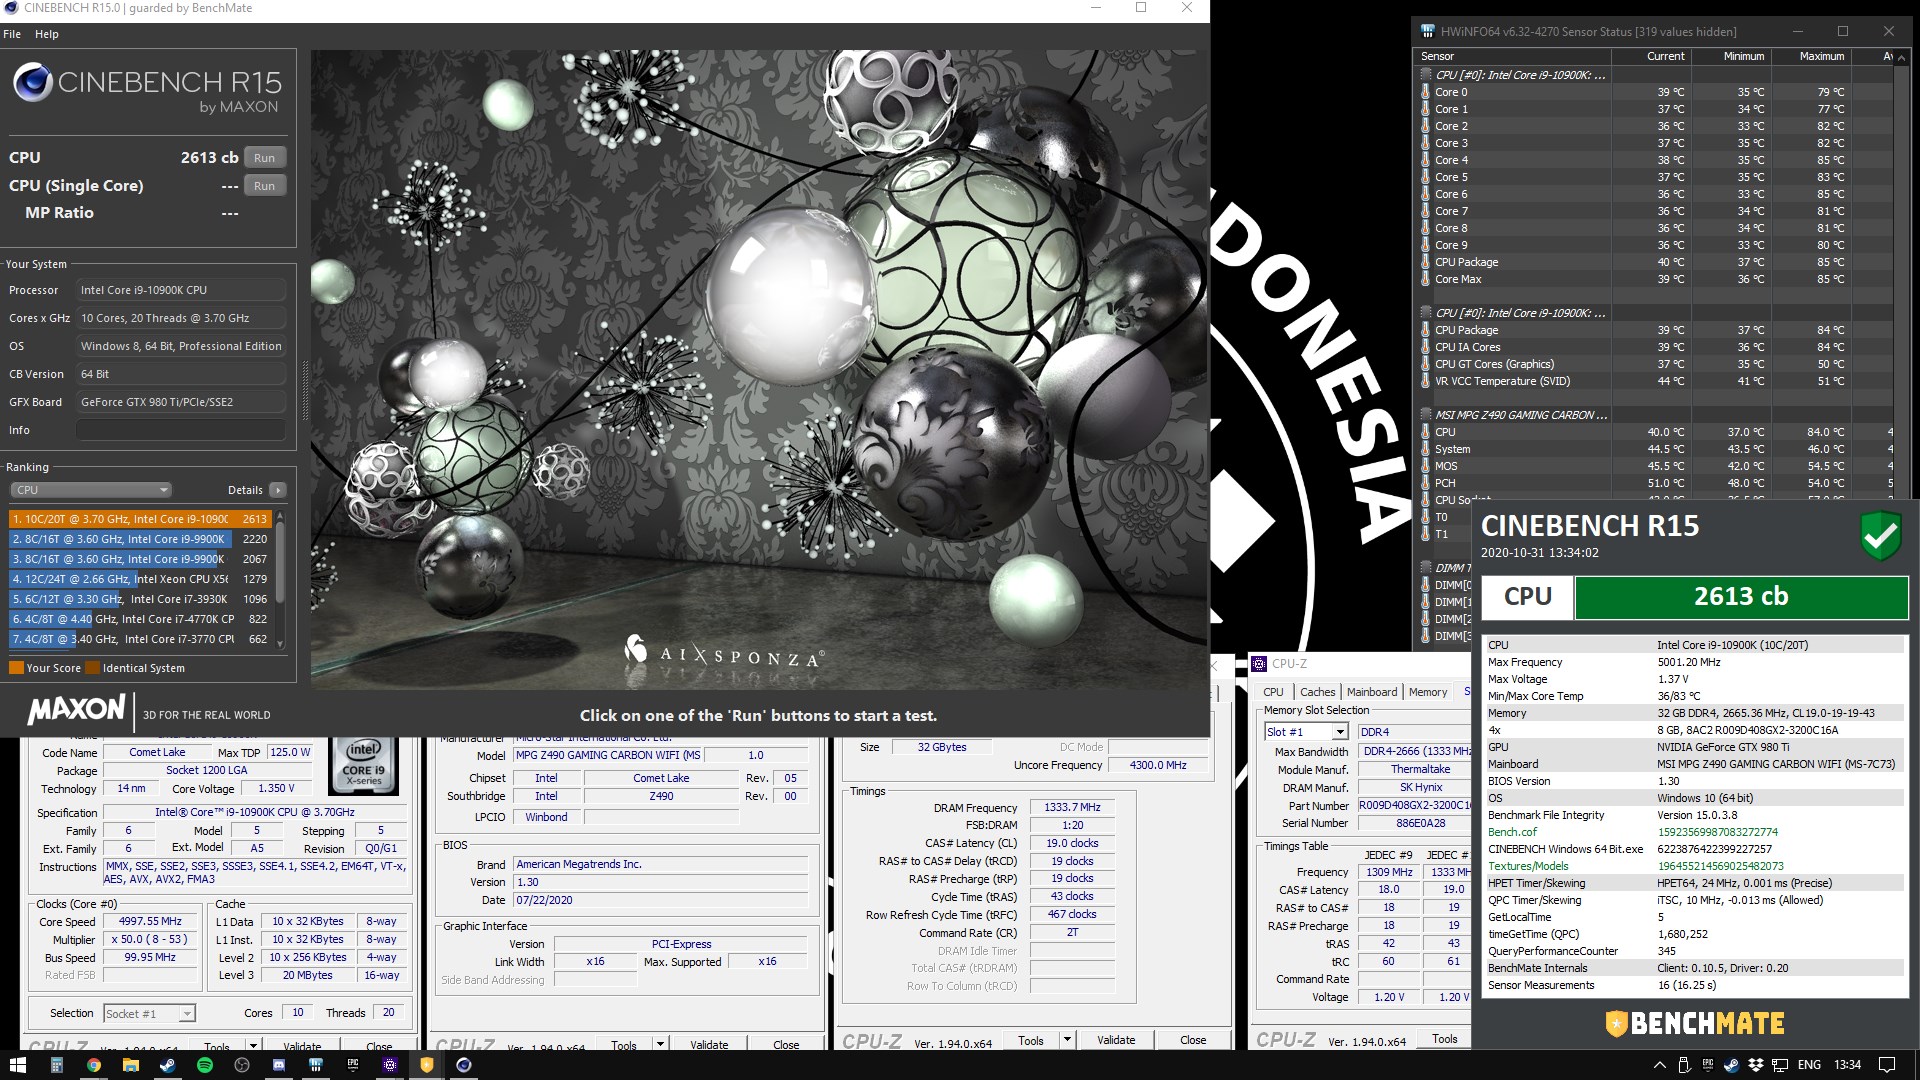This screenshot has width=1920, height=1080.
Task: Click the USB safely remove tray icon
Action: [1685, 1065]
